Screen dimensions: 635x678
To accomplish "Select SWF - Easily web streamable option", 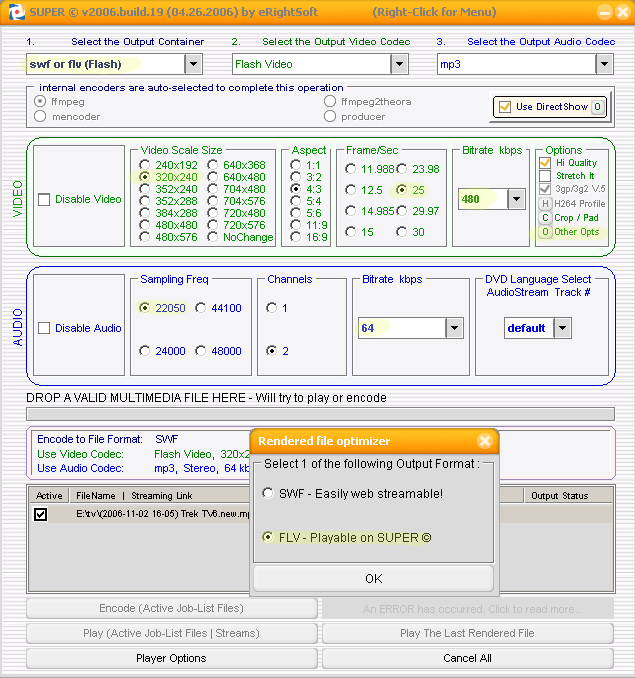I will [268, 493].
